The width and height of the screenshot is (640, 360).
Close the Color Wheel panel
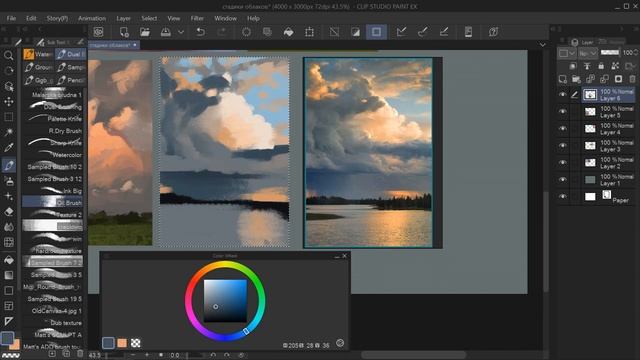(344, 256)
